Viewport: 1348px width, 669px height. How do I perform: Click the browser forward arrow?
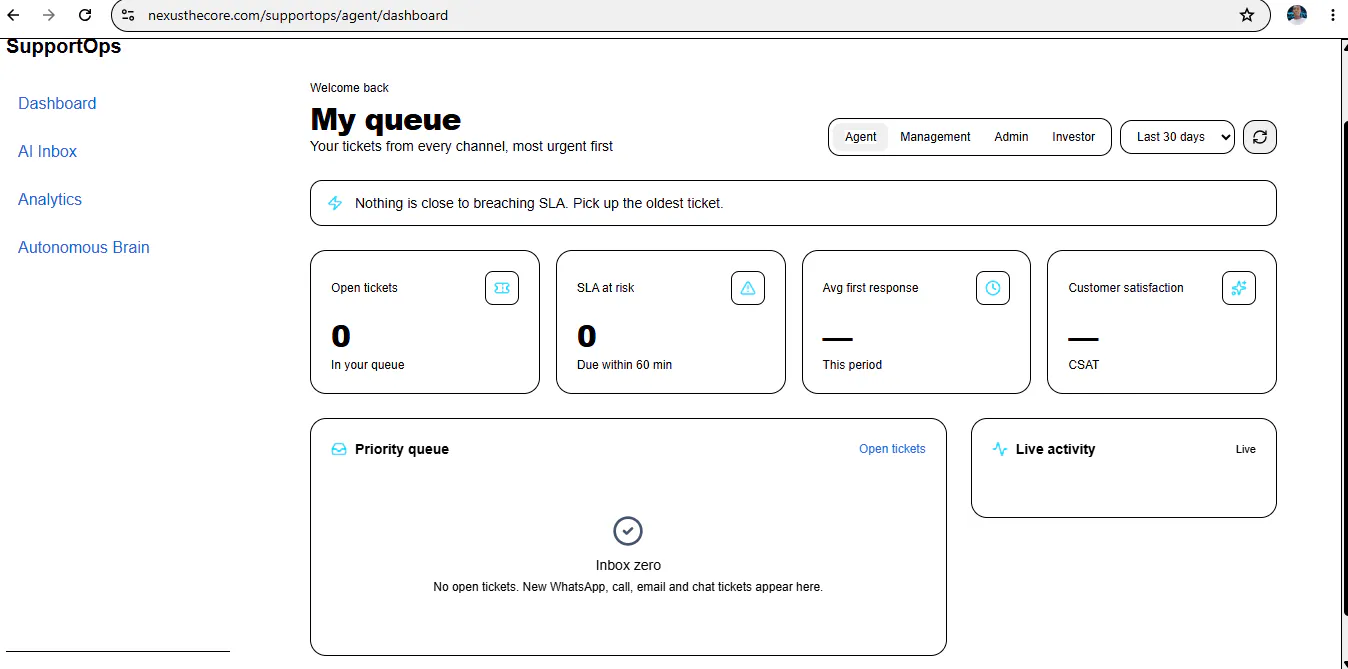click(x=49, y=15)
